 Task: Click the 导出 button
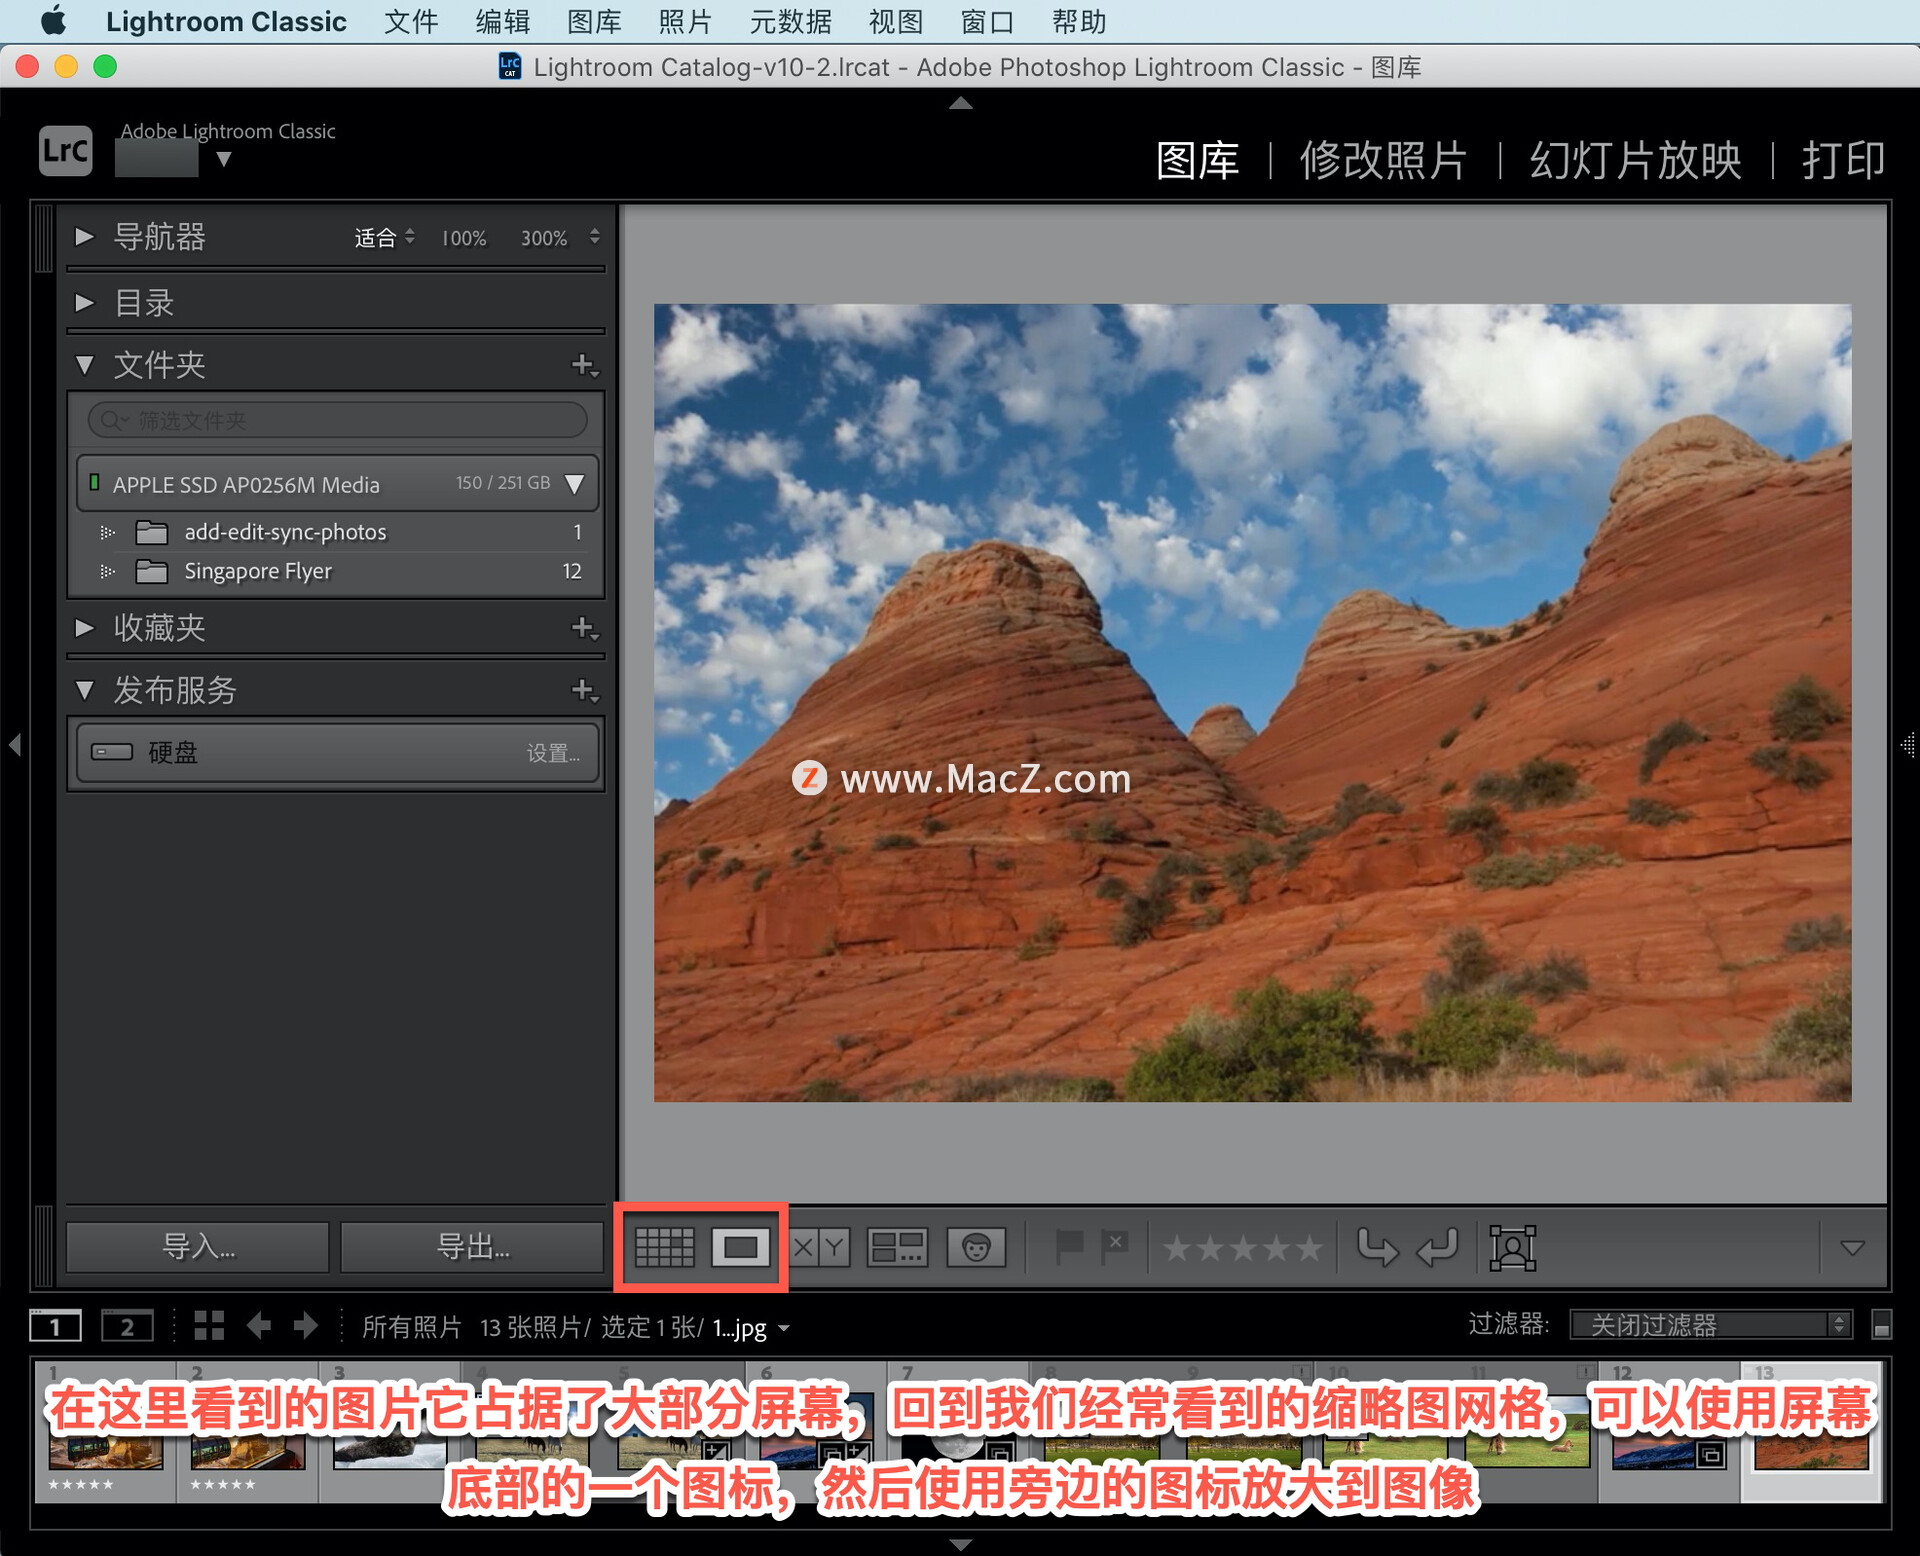pyautogui.click(x=472, y=1247)
